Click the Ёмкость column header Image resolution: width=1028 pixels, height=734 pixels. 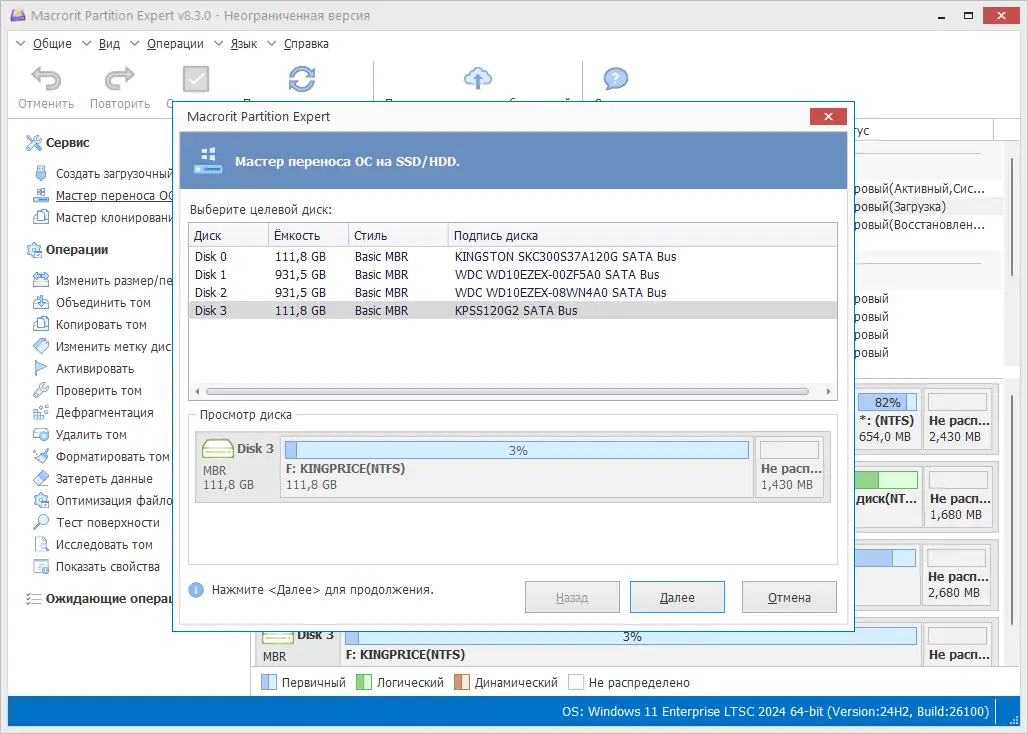pyautogui.click(x=308, y=235)
